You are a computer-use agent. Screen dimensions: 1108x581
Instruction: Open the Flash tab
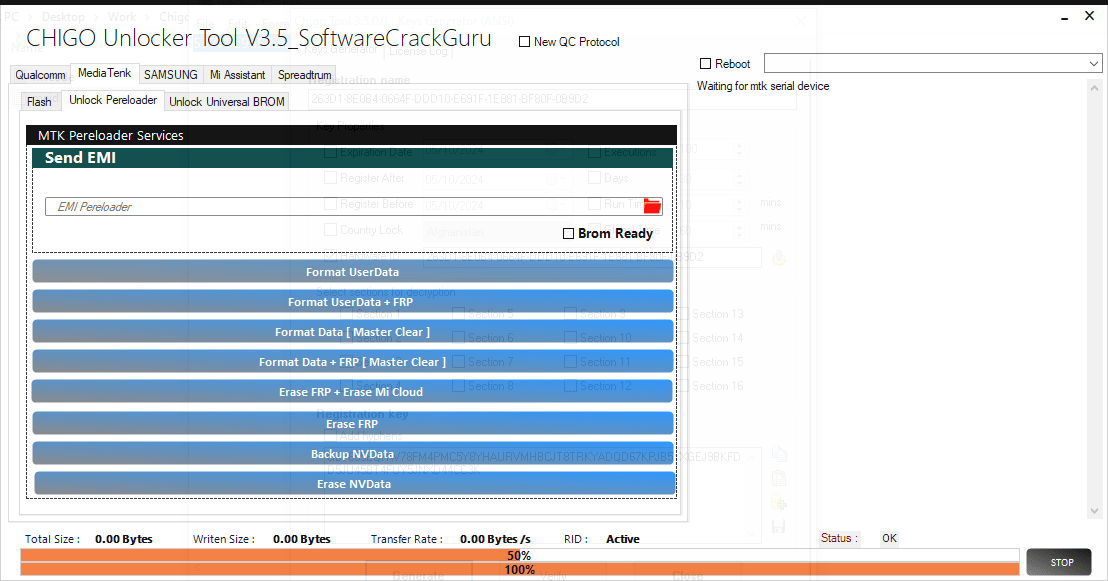tap(39, 101)
